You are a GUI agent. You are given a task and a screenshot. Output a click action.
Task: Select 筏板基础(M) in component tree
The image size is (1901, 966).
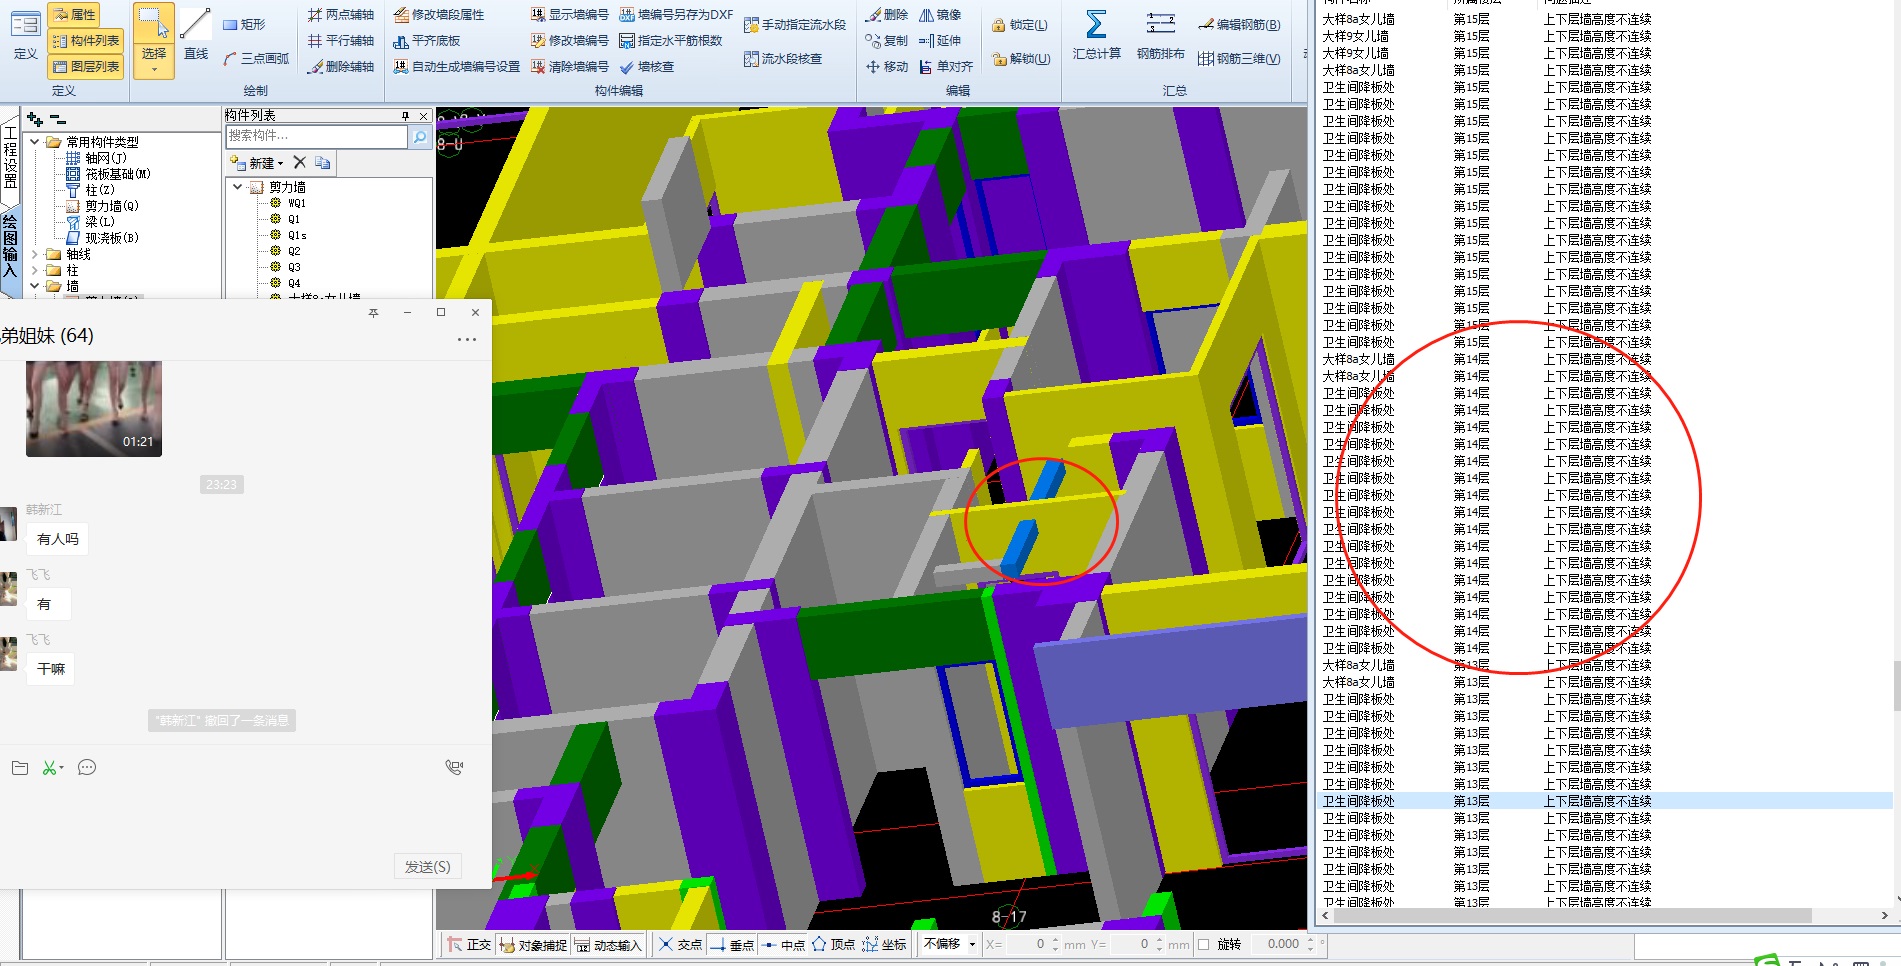point(108,174)
